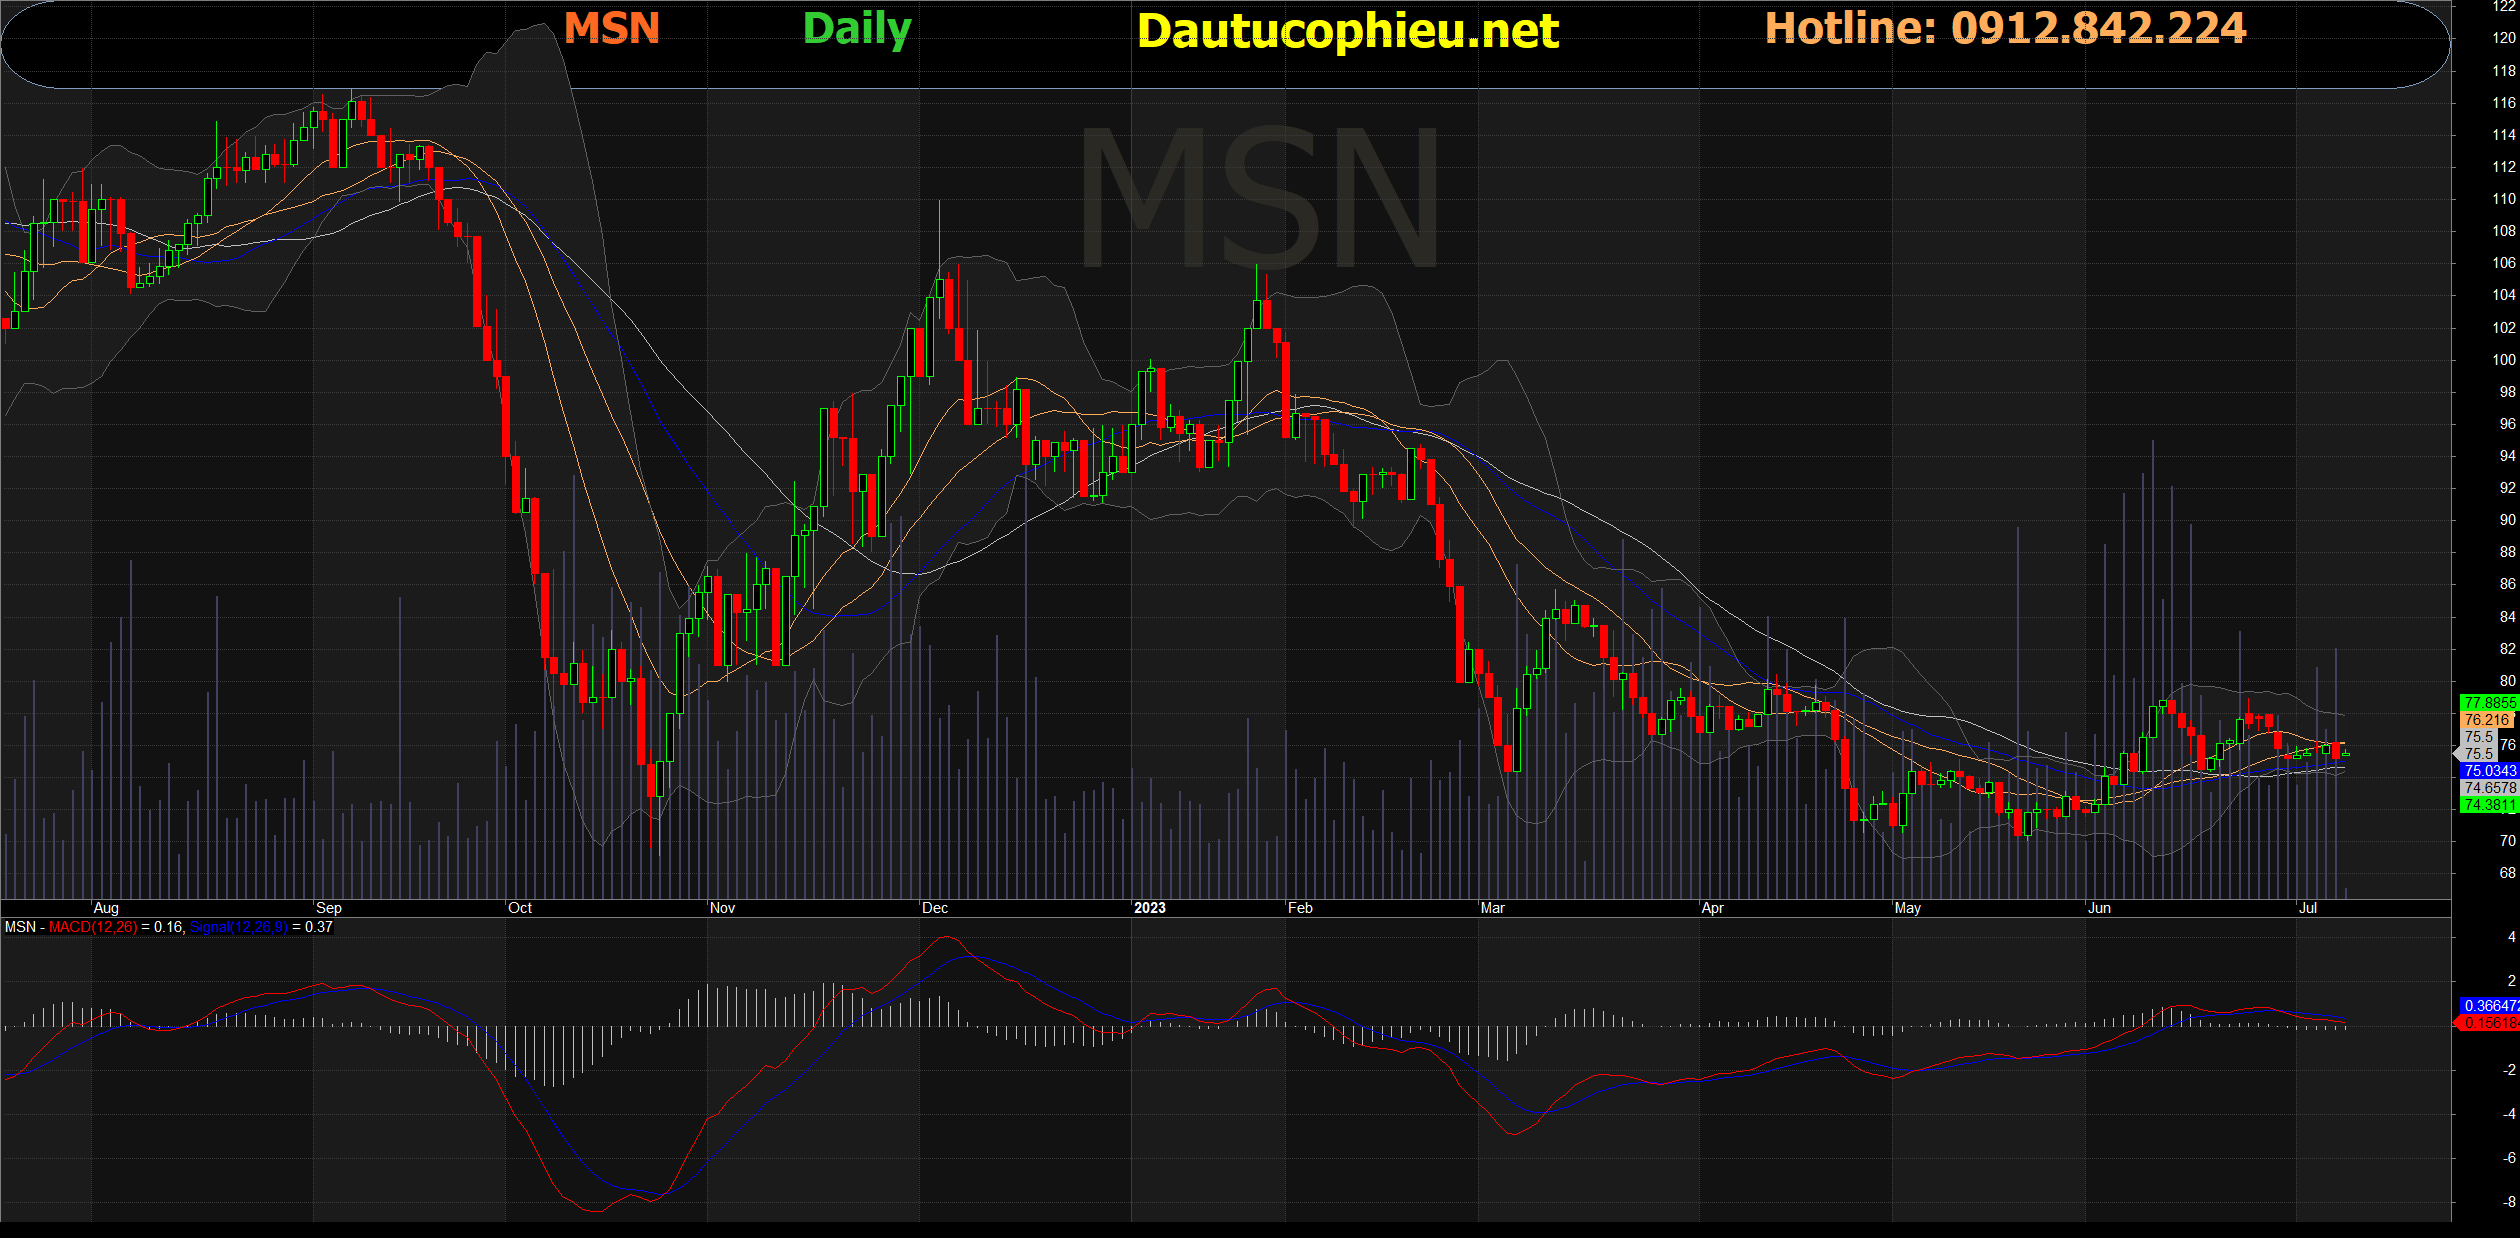Click the -2 MACD axis label
2520x1238 pixels.
pyautogui.click(x=2509, y=1070)
